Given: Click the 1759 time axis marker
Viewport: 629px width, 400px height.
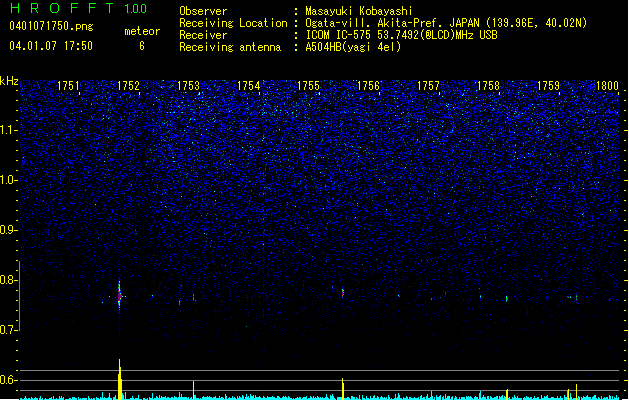Looking at the screenshot, I should click(x=548, y=85).
